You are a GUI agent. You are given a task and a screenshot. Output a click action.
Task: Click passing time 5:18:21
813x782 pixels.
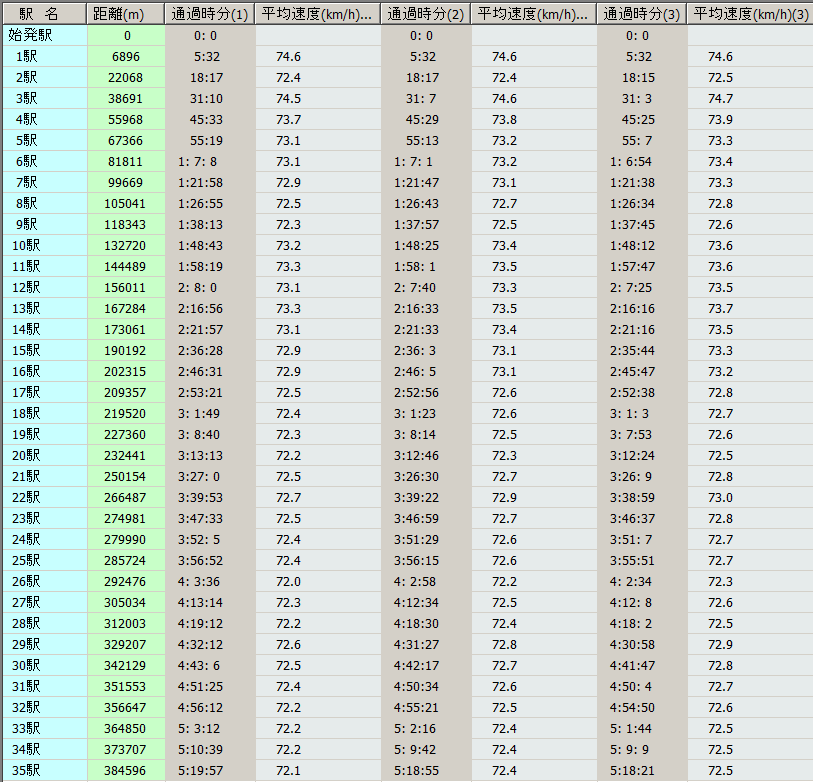pos(633,771)
